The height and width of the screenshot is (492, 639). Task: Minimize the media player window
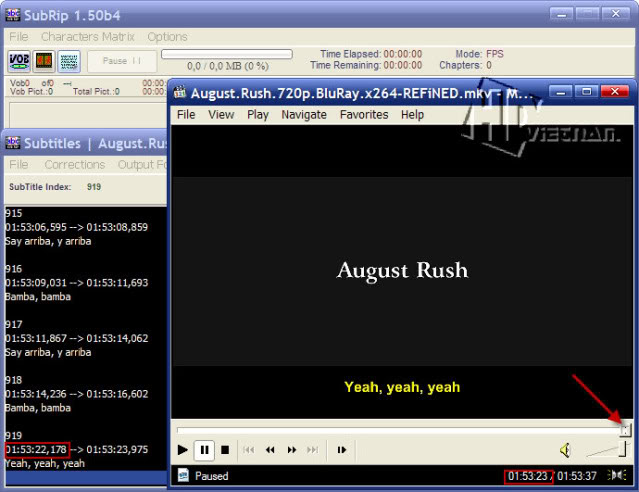[561, 92]
